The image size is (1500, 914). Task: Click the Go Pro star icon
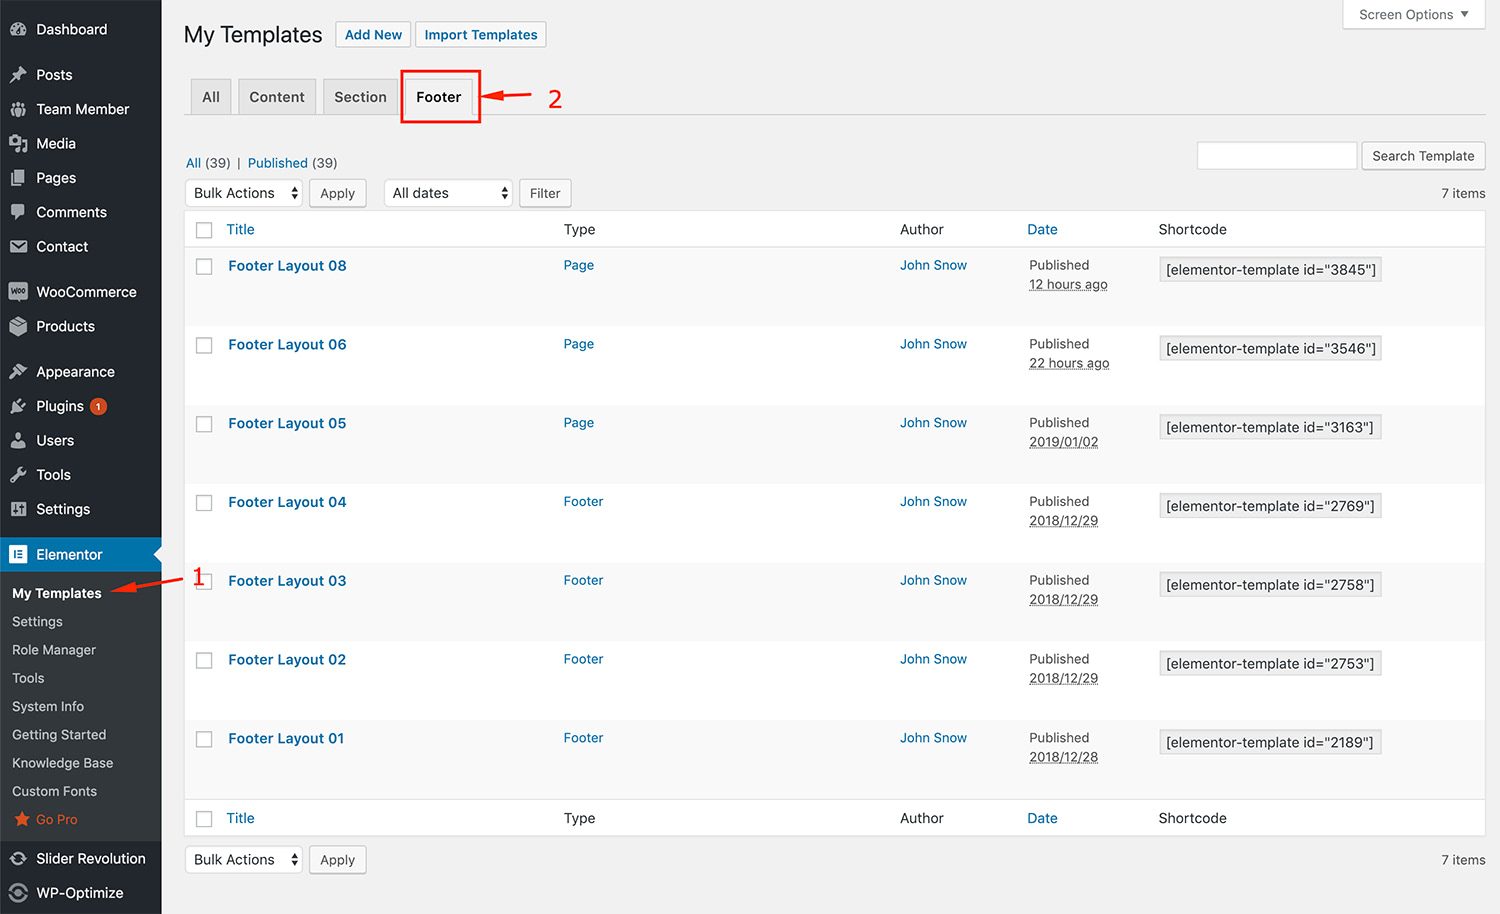pos(22,819)
